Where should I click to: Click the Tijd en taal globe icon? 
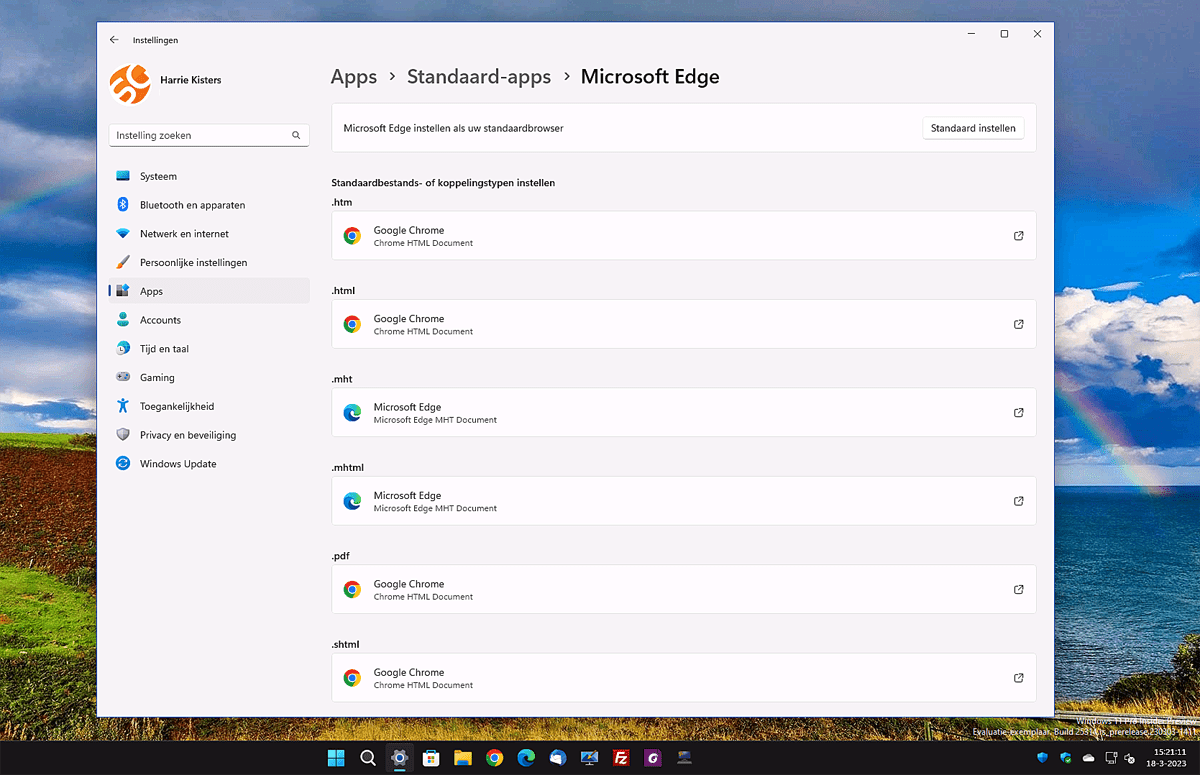123,349
